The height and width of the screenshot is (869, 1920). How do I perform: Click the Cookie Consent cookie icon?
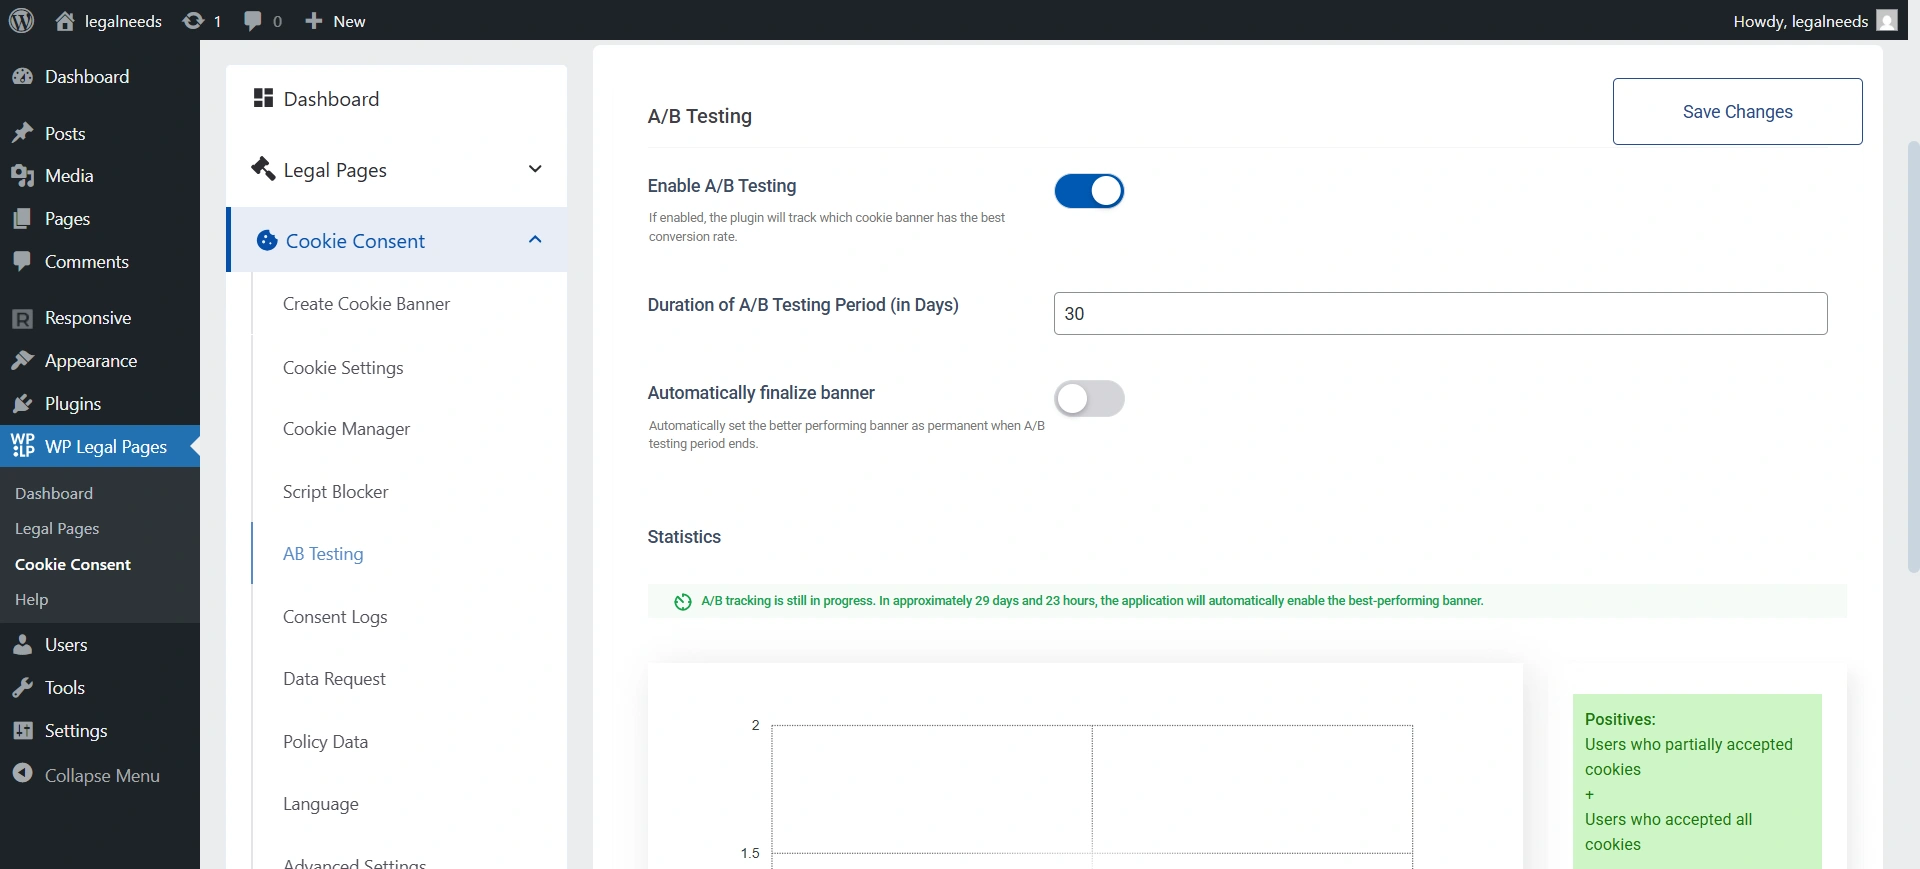tap(267, 240)
